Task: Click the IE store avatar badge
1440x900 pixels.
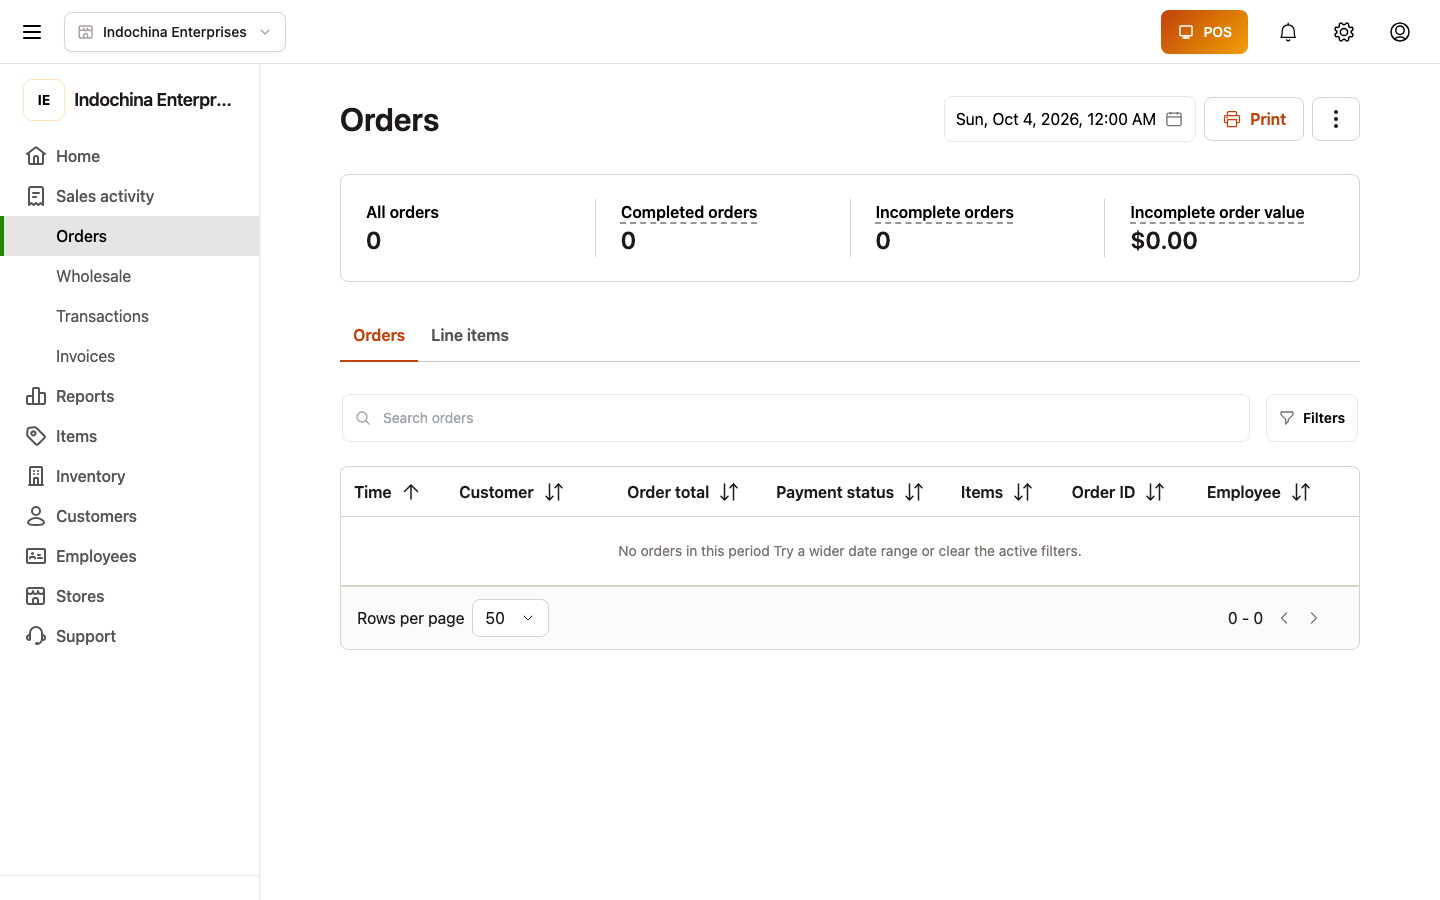Action: click(x=44, y=100)
